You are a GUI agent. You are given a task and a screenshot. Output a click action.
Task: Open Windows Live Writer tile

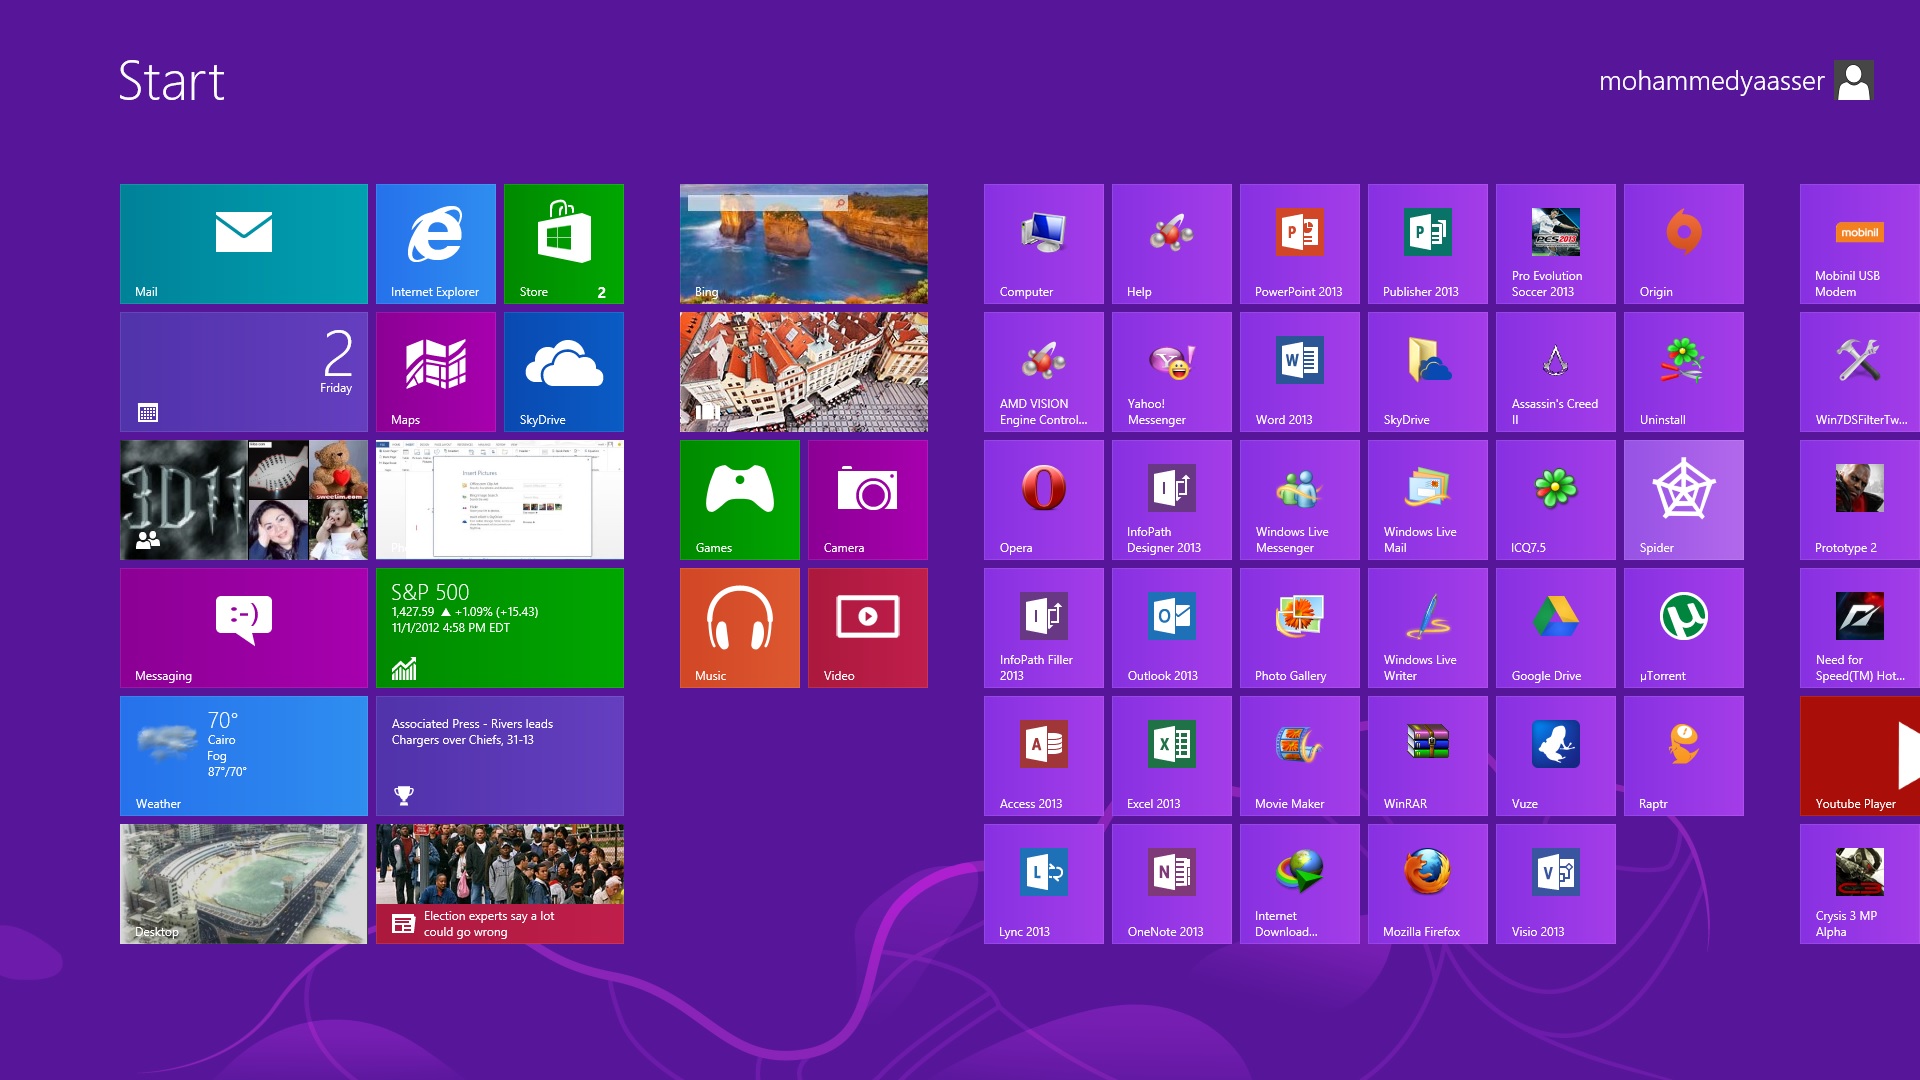click(1428, 628)
